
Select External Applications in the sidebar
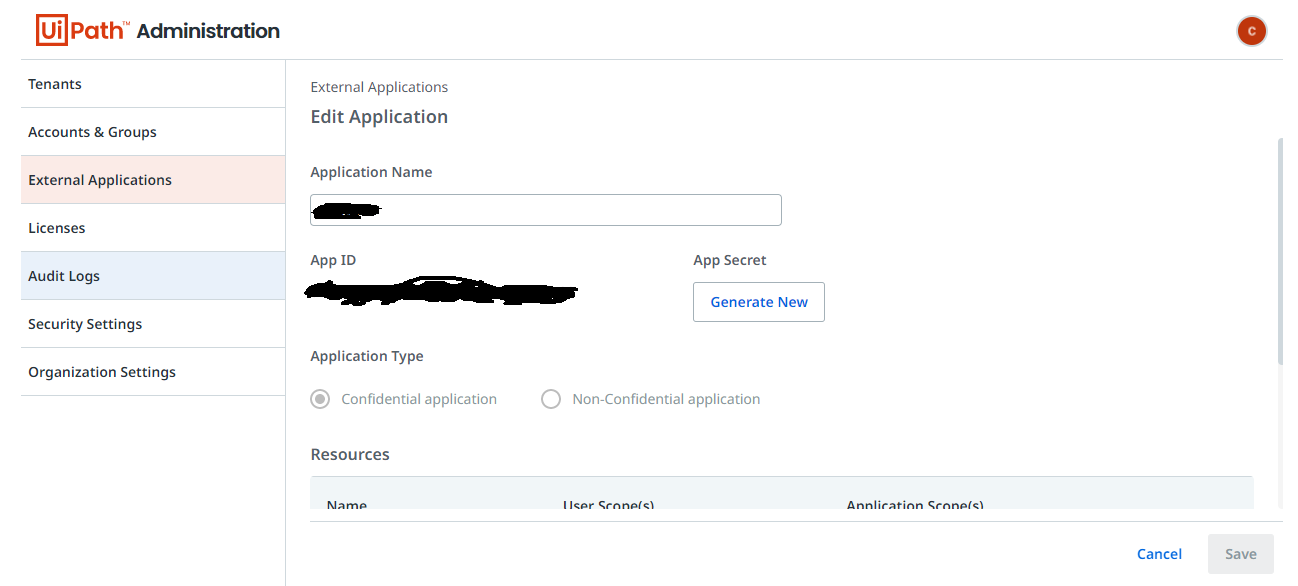[100, 180]
